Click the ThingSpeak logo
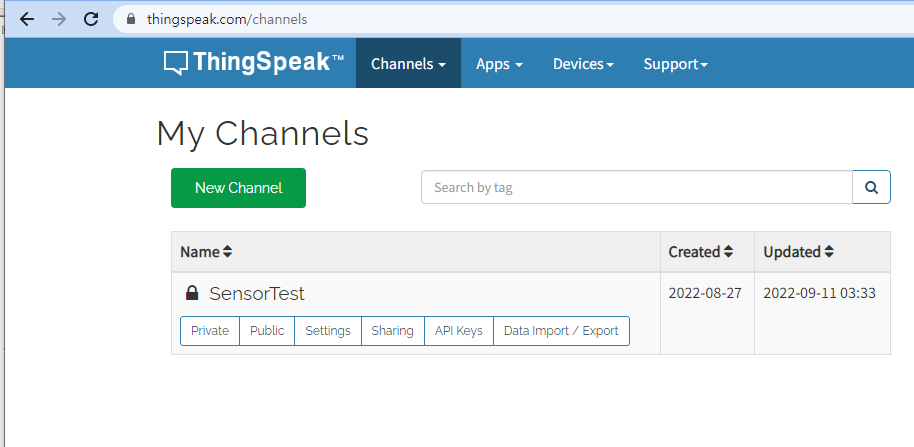 tap(254, 63)
